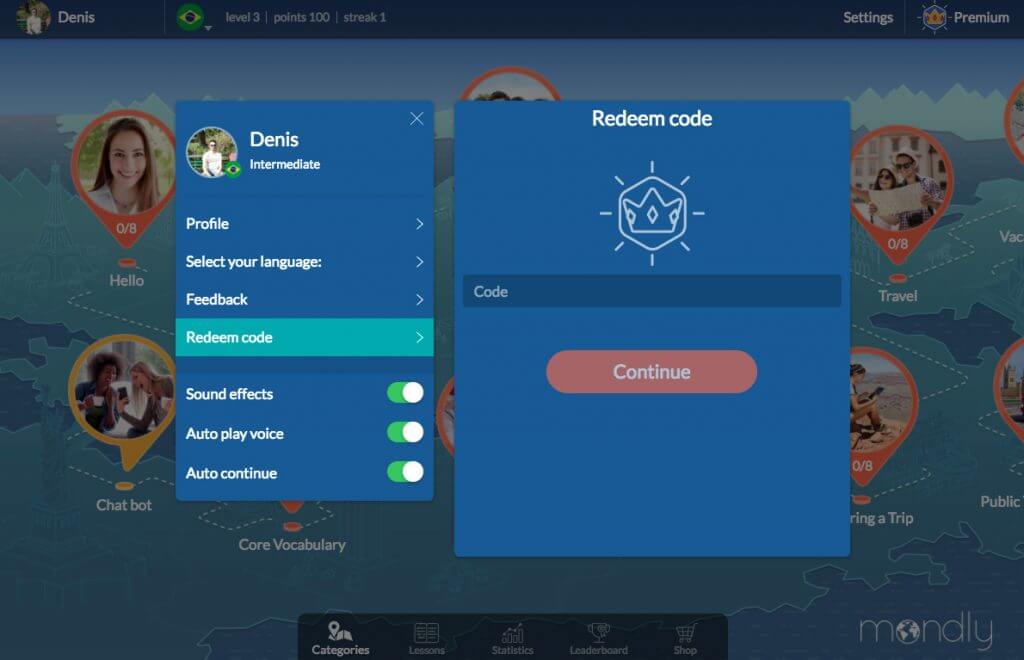Image resolution: width=1024 pixels, height=660 pixels.
Task: Toggle Auto continue off
Action: point(404,473)
